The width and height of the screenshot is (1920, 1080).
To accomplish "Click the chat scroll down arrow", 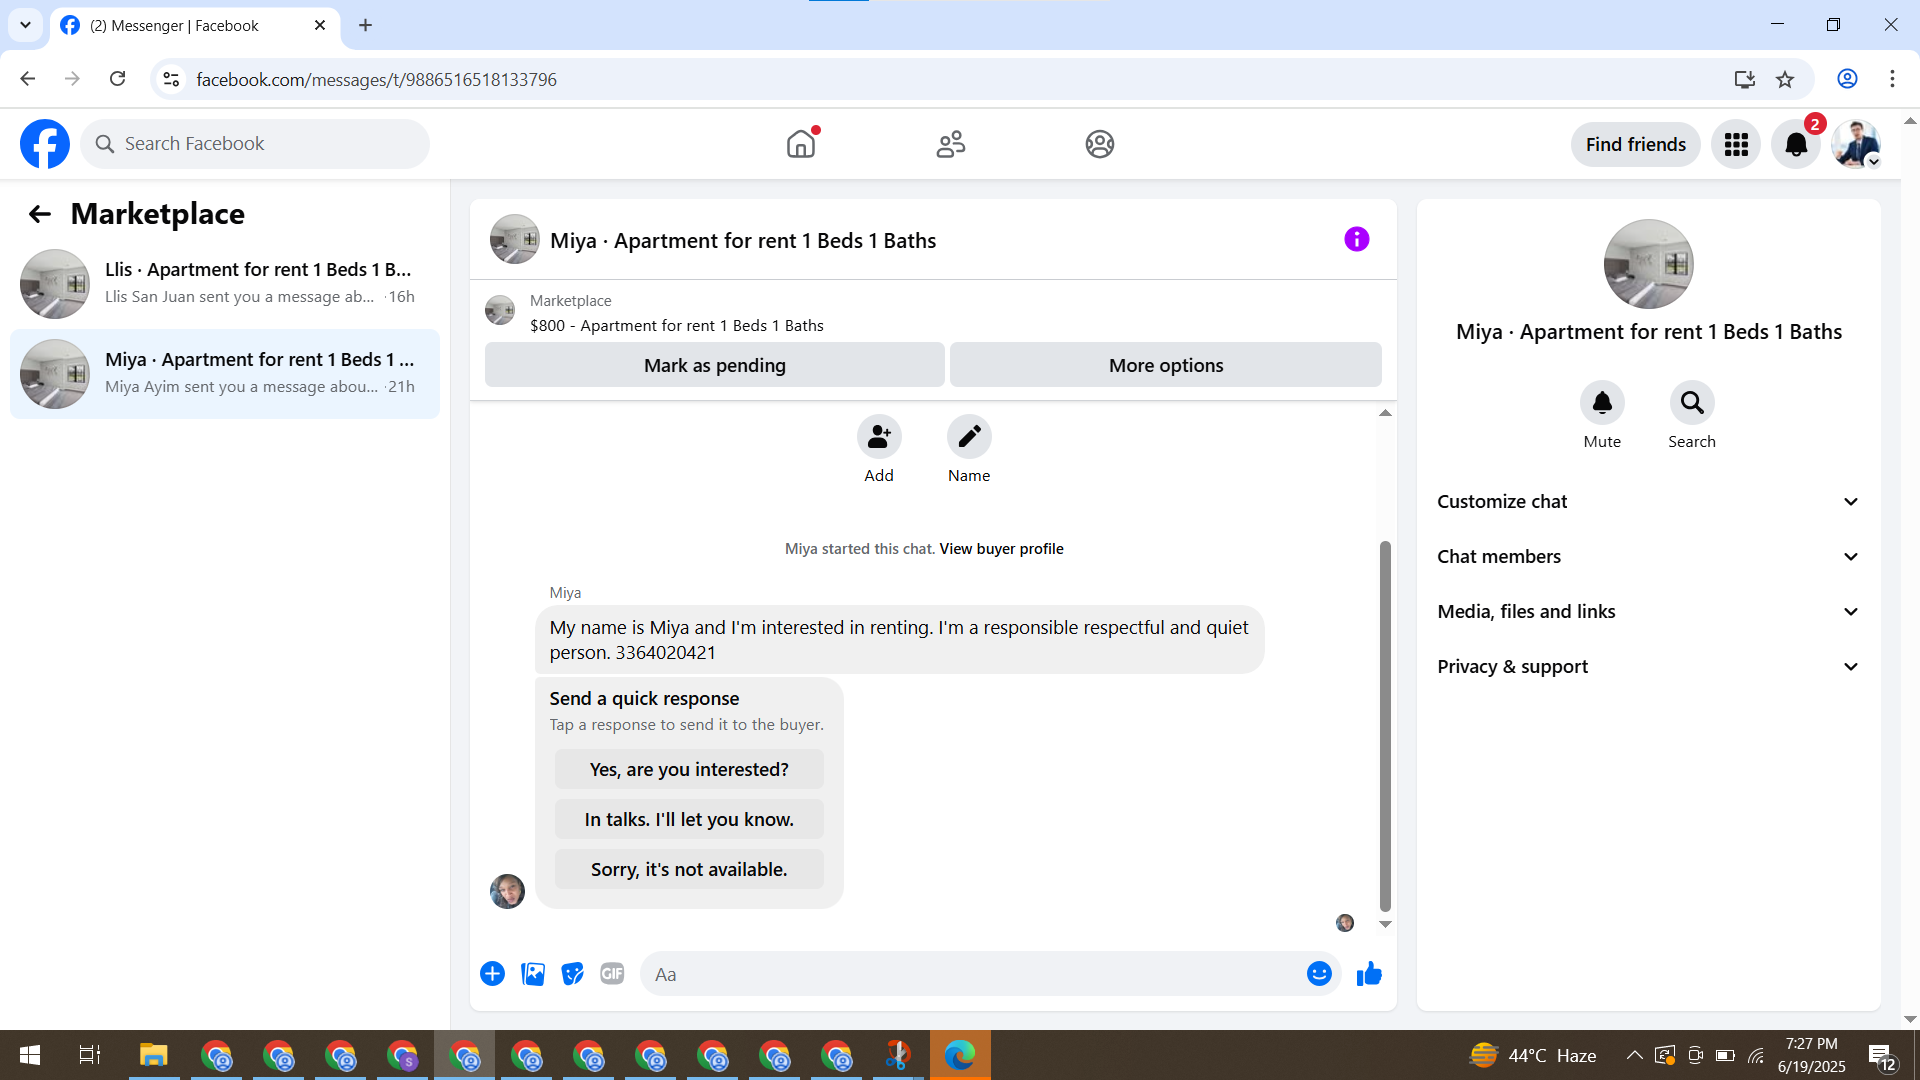I will (x=1385, y=924).
